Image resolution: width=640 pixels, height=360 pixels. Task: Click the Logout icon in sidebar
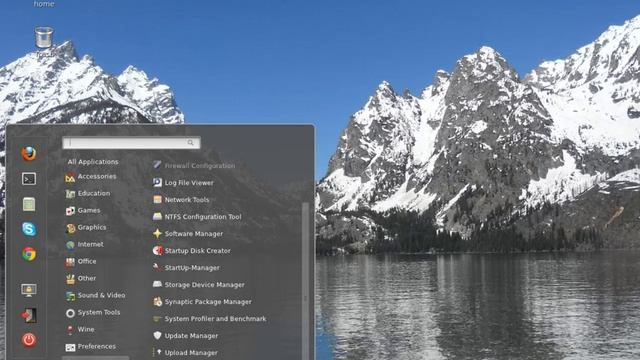[x=29, y=315]
